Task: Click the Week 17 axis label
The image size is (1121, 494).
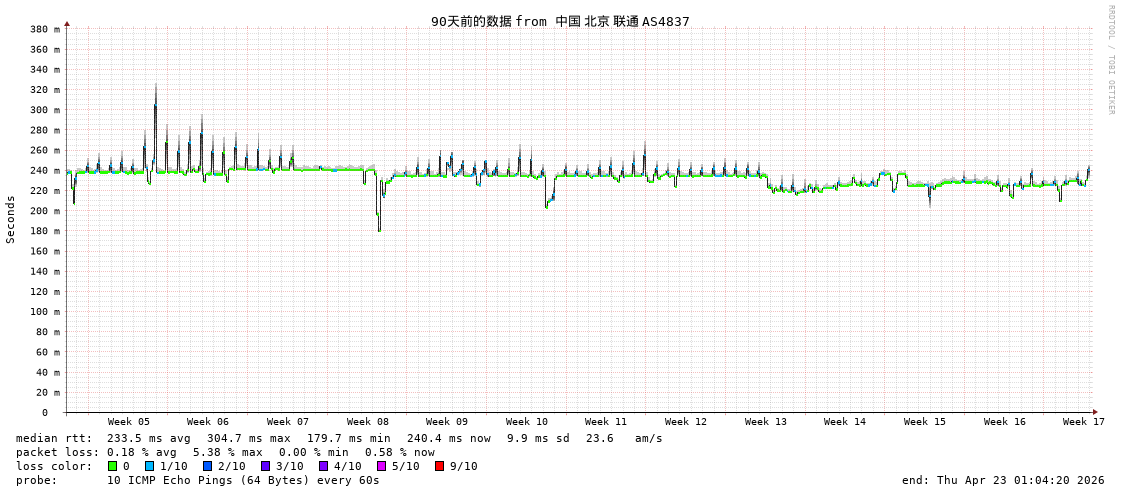Action: [x=1084, y=422]
